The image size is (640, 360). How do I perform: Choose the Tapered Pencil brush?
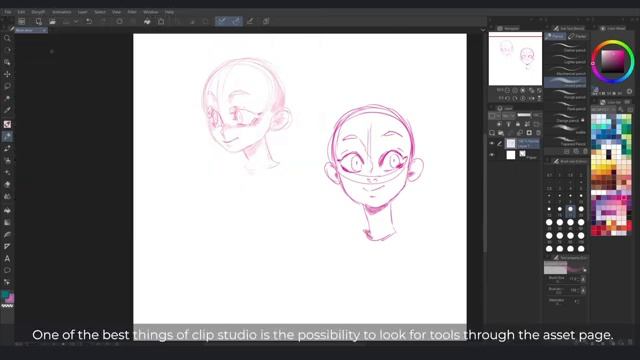566,141
